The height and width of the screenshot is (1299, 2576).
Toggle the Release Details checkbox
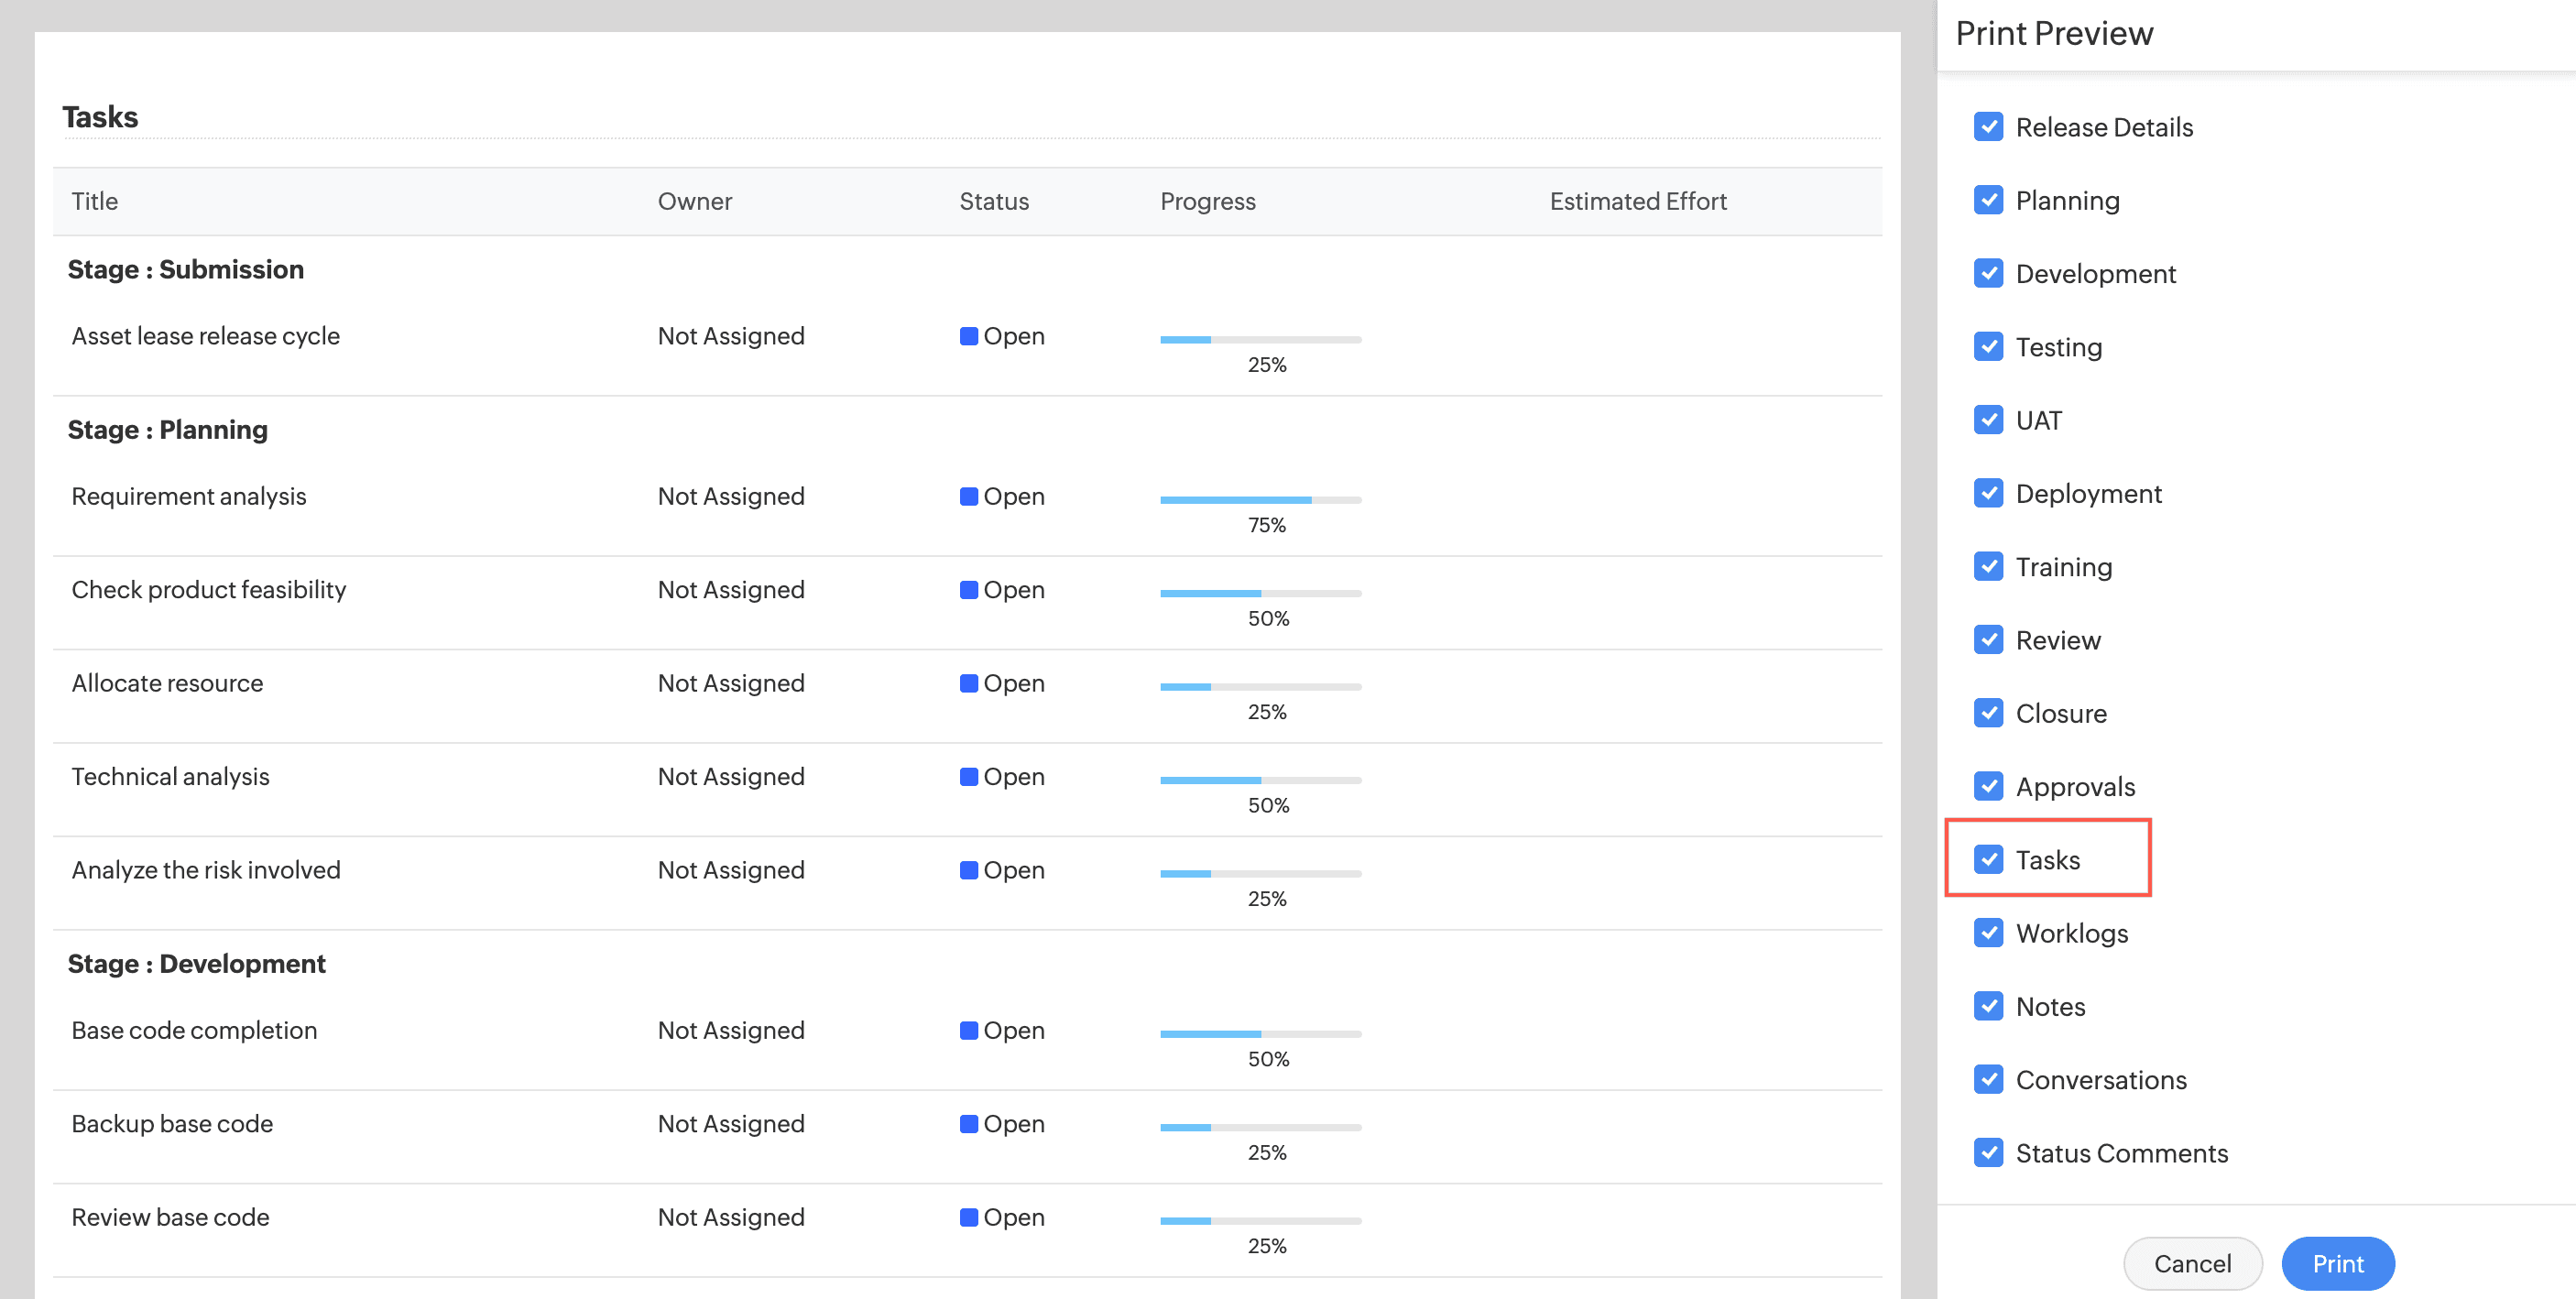point(1988,127)
